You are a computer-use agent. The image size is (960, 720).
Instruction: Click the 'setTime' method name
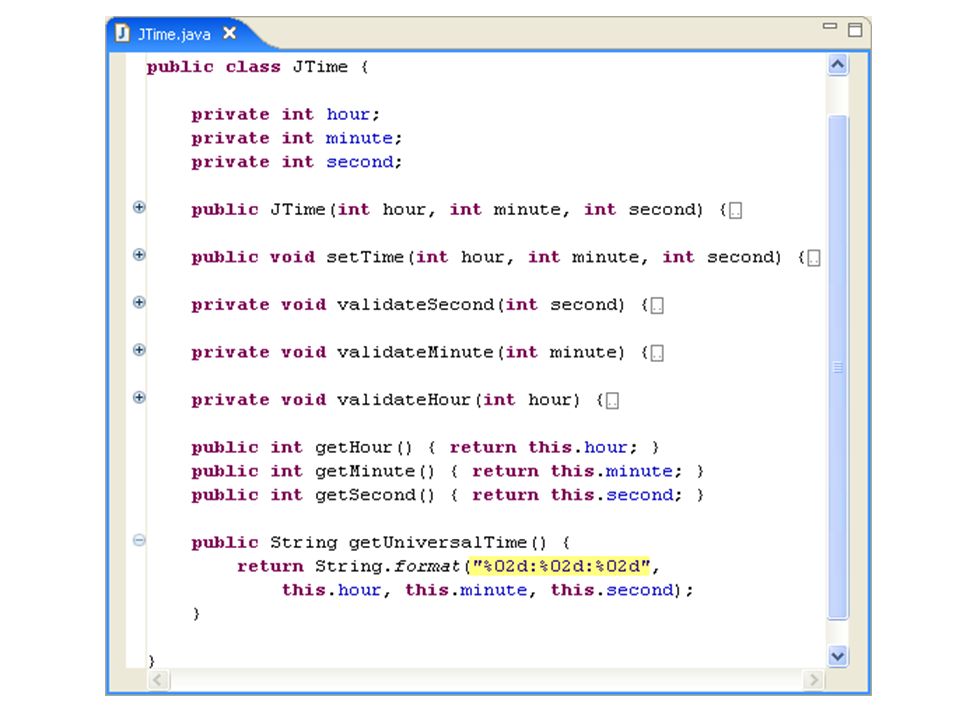coord(365,257)
